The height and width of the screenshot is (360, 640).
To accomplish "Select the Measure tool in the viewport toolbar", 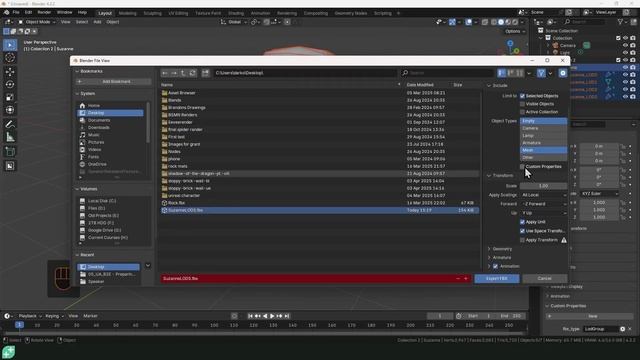I will pos(10,137).
